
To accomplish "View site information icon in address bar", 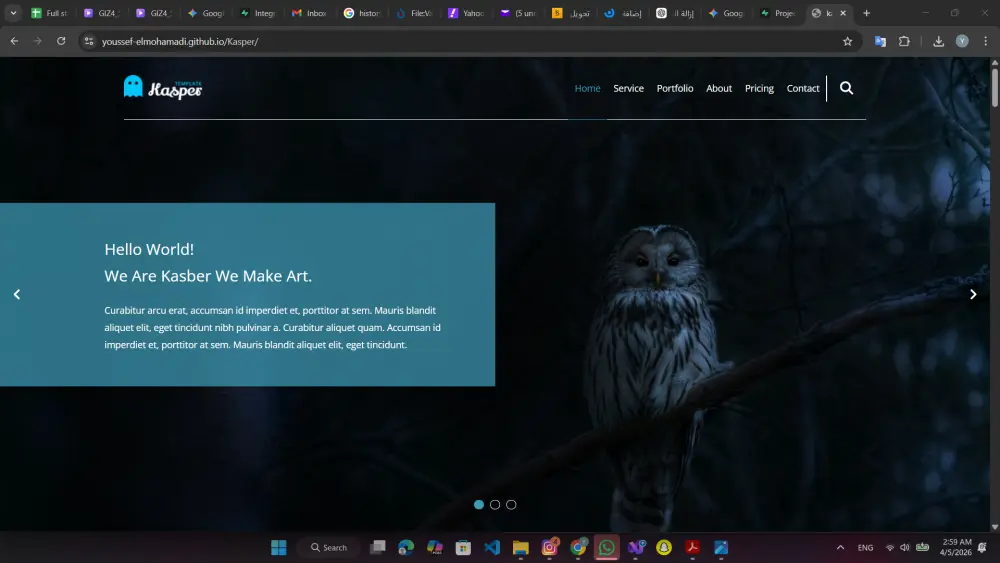I will [x=89, y=41].
